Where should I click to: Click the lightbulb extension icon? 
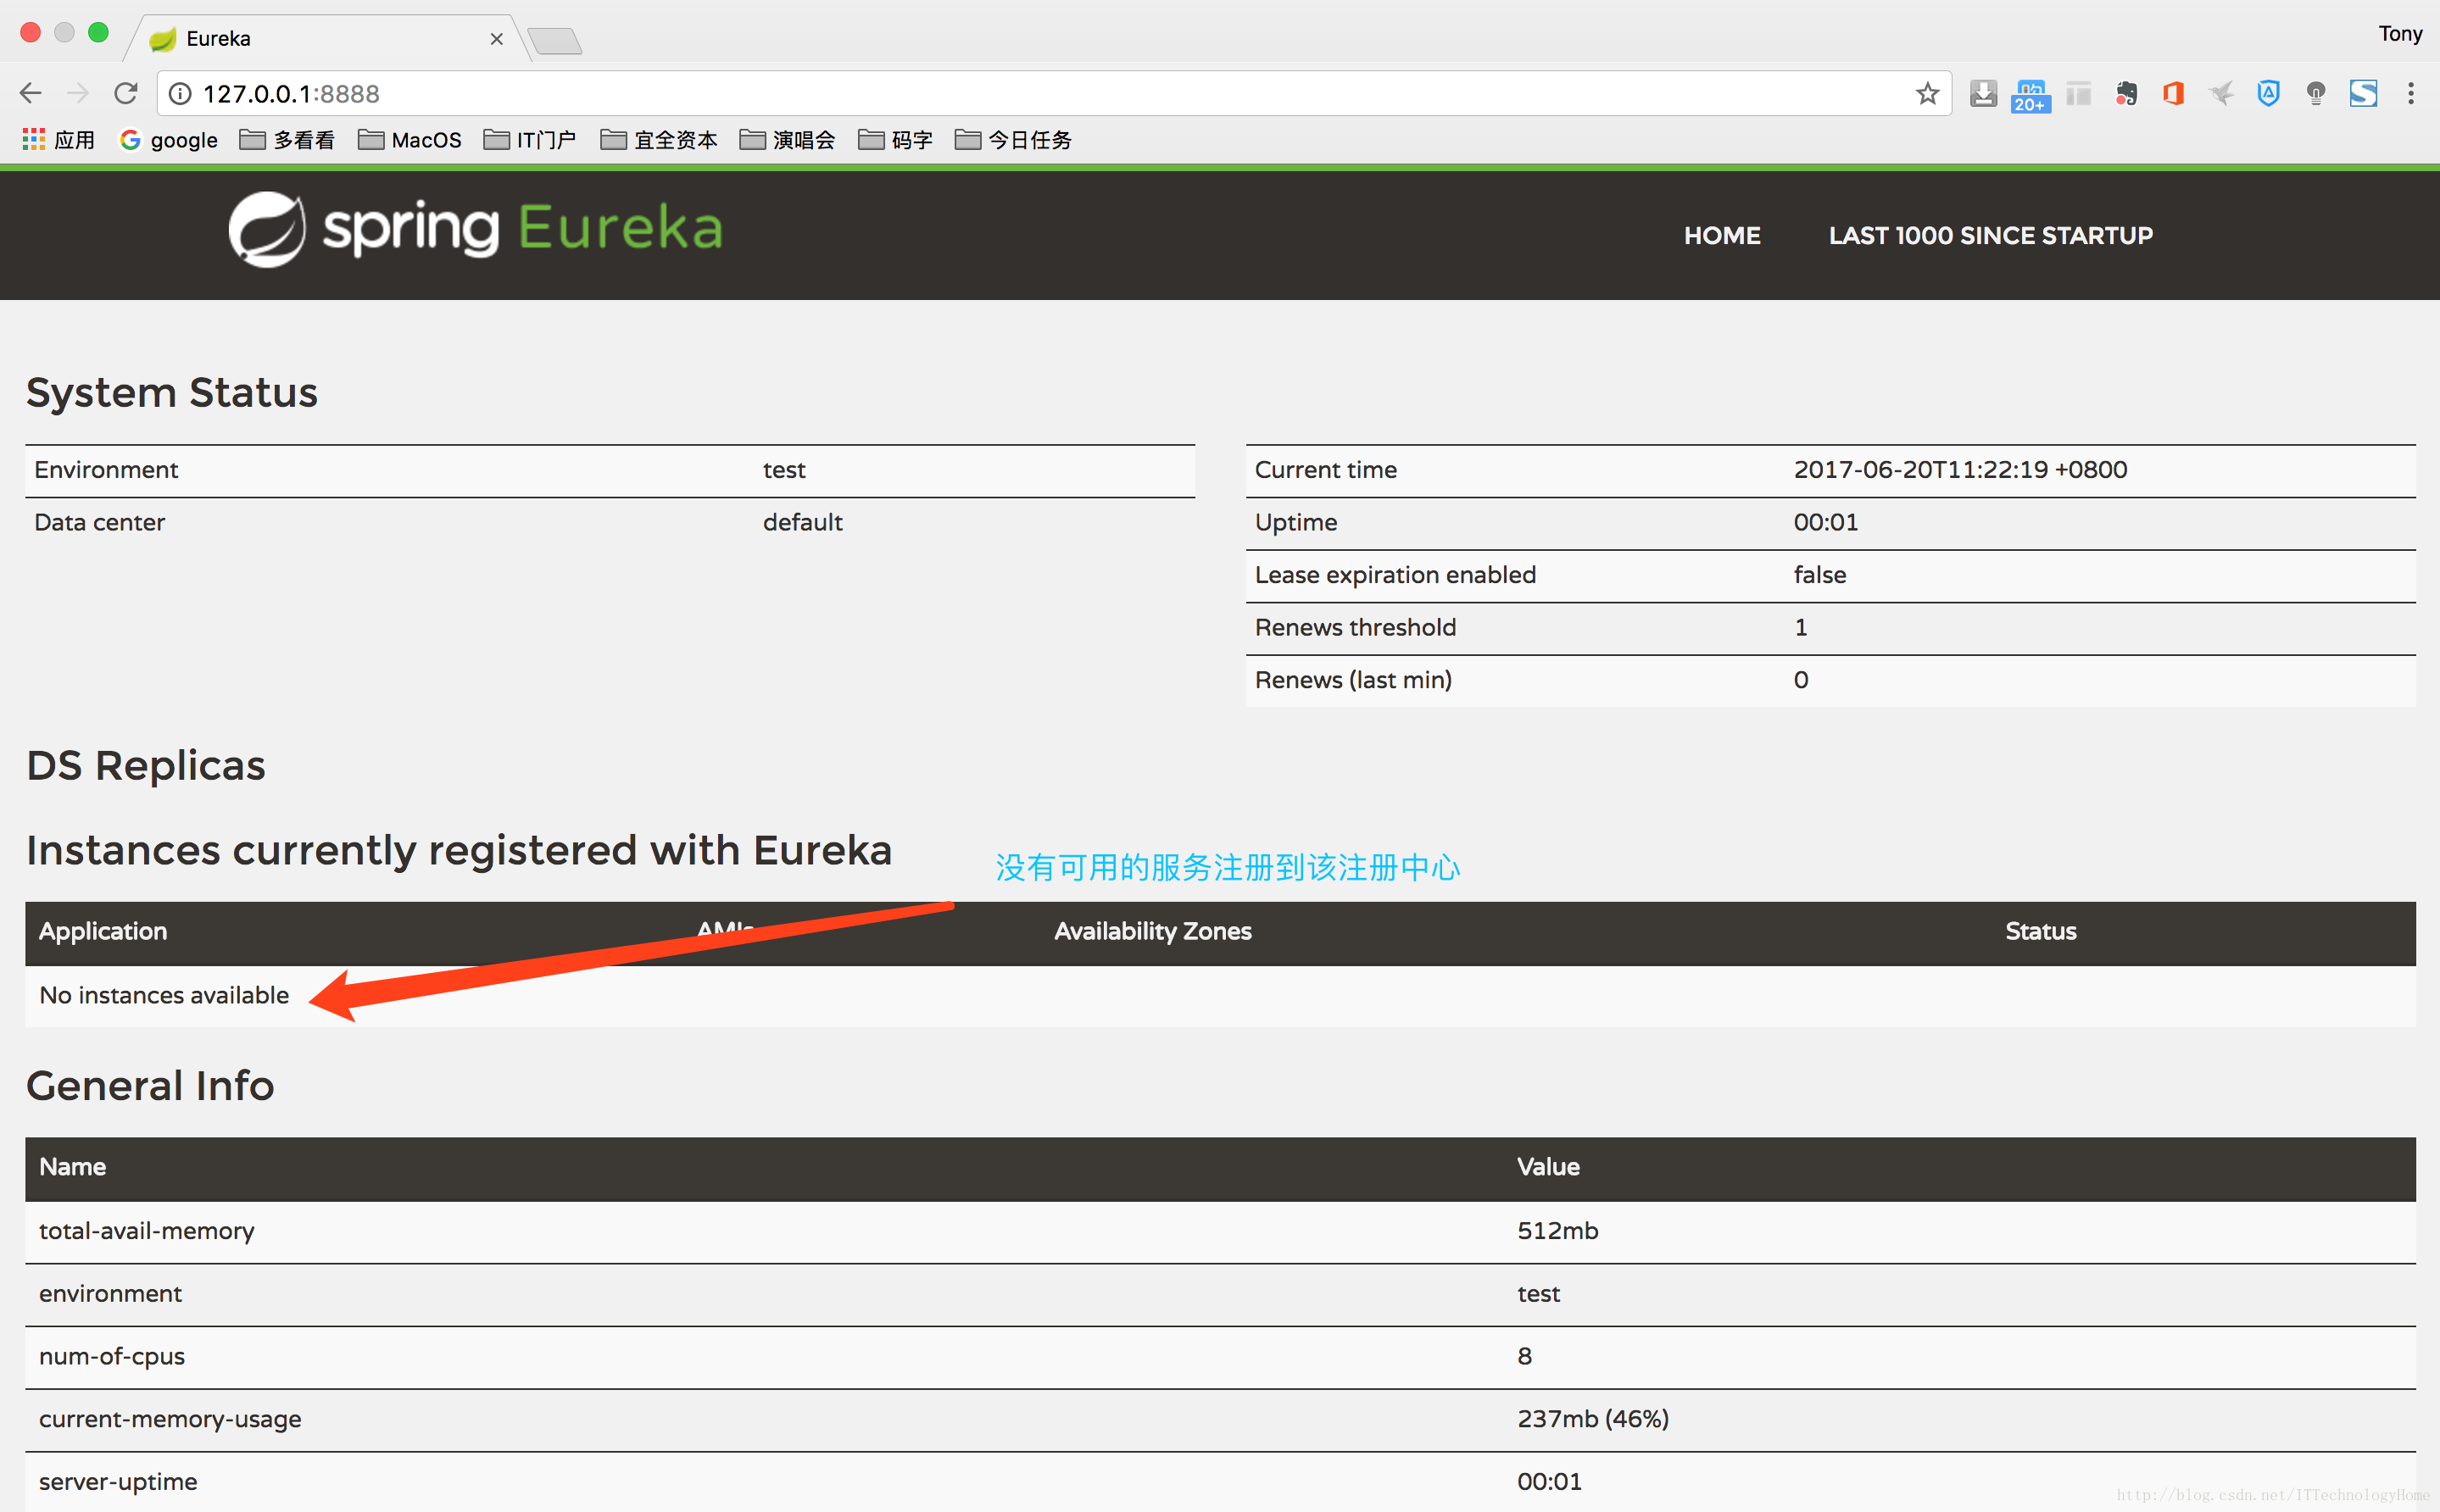(x=2315, y=93)
